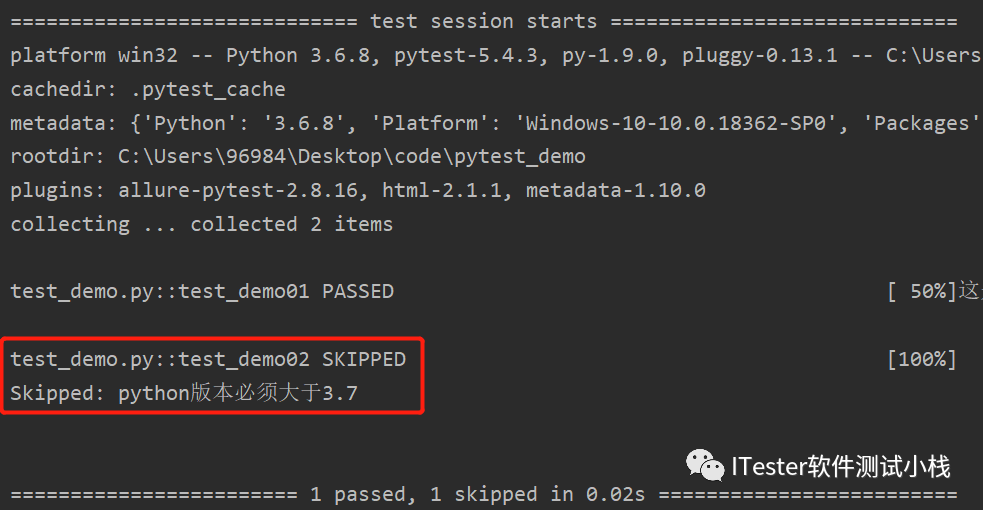Click the test session starts header line
The height and width of the screenshot is (510, 983).
pyautogui.click(x=483, y=21)
